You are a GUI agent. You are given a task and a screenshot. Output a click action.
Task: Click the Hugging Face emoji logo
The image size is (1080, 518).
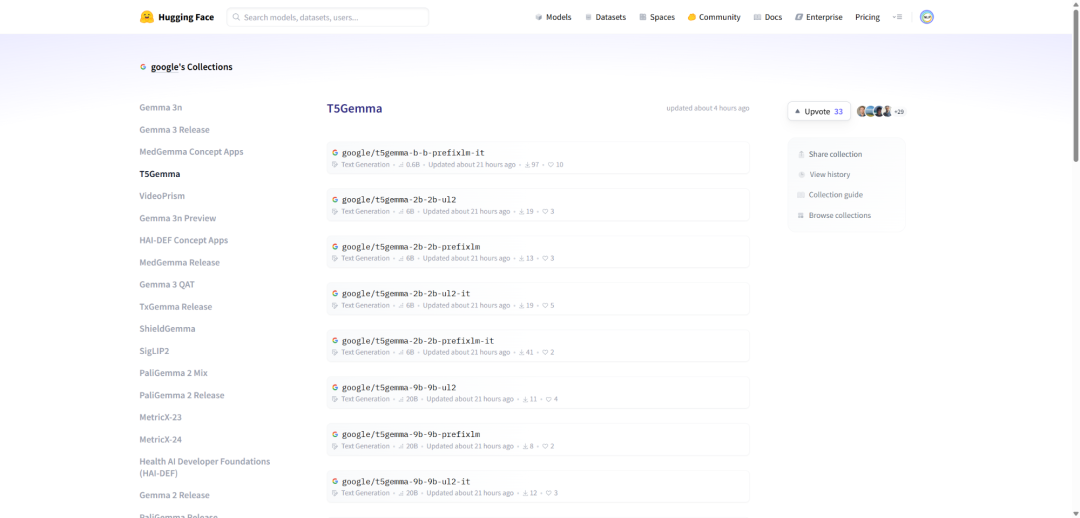147,17
